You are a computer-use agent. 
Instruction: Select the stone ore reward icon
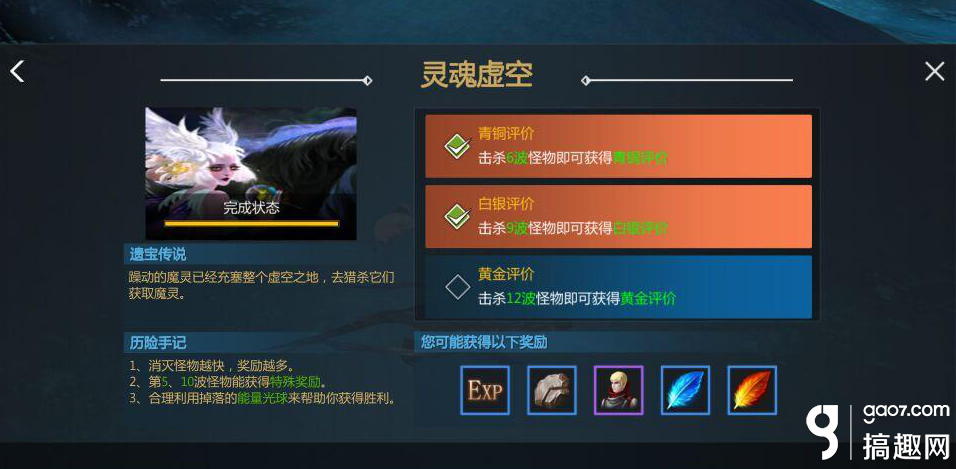click(552, 390)
